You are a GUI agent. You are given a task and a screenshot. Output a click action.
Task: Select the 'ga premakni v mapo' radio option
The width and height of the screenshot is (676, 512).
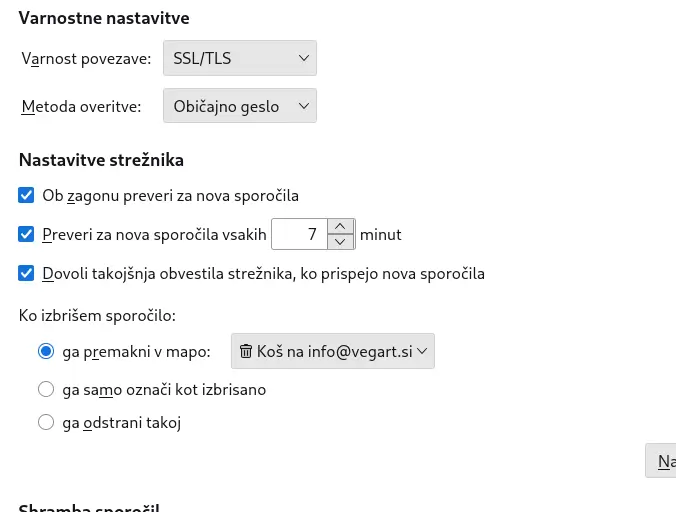[x=46, y=351]
